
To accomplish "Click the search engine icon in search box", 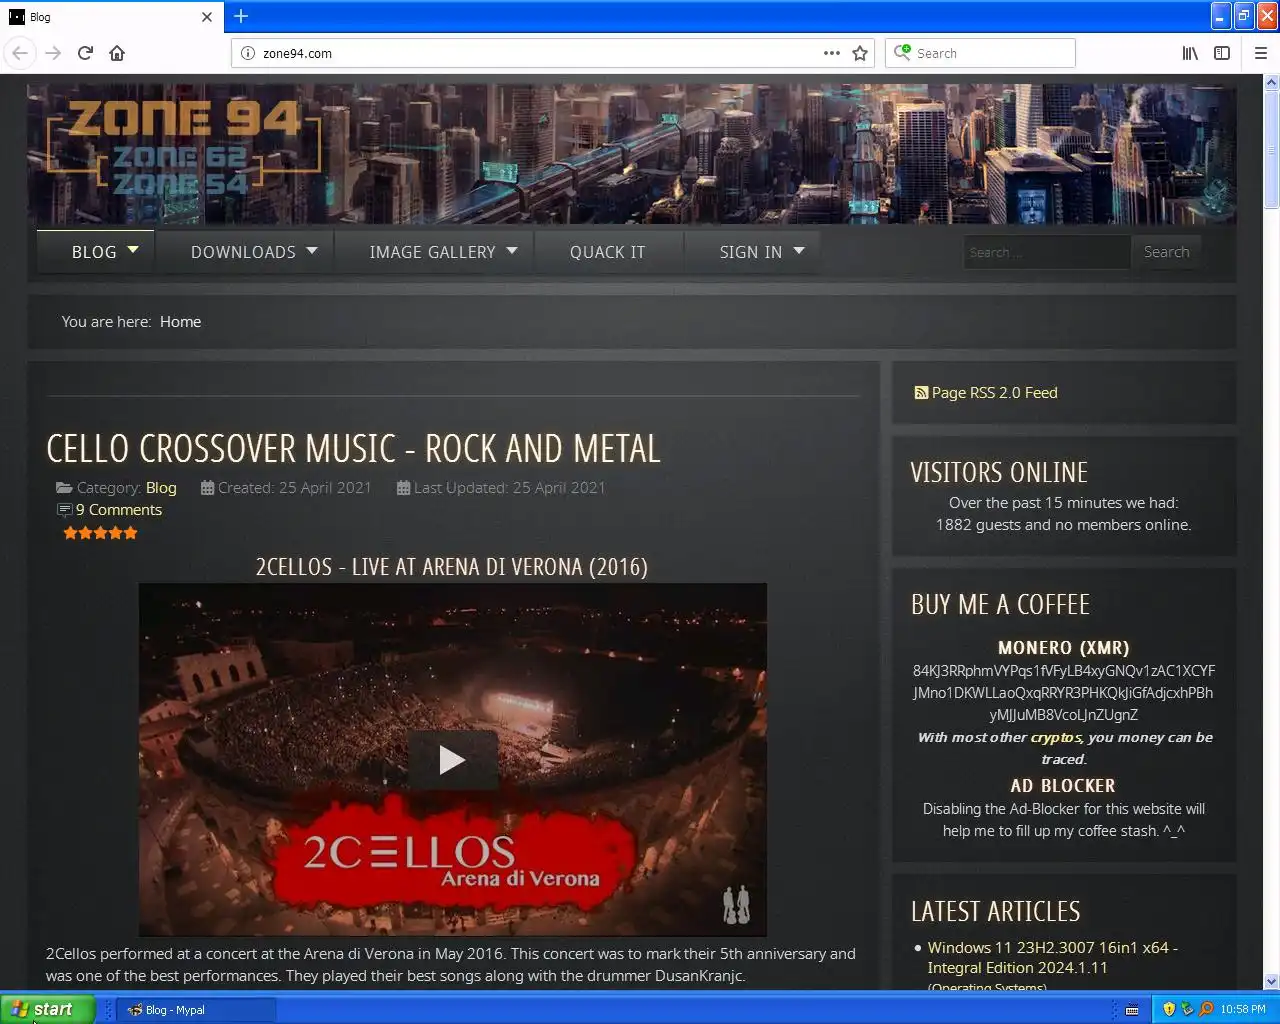I will 902,52.
